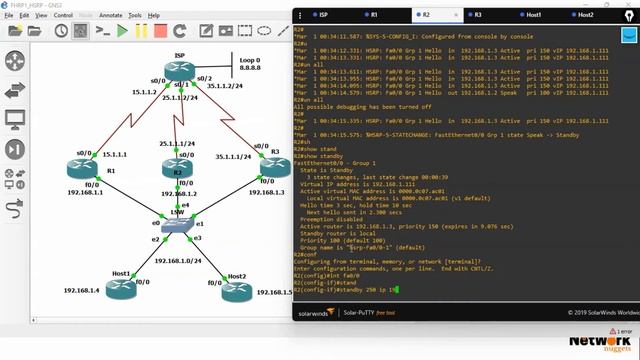Select the draw line tool
640x360 pixels.
[283, 31]
